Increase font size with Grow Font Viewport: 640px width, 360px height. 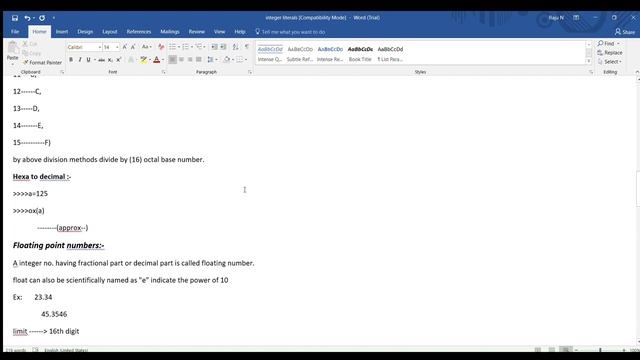[x=125, y=47]
